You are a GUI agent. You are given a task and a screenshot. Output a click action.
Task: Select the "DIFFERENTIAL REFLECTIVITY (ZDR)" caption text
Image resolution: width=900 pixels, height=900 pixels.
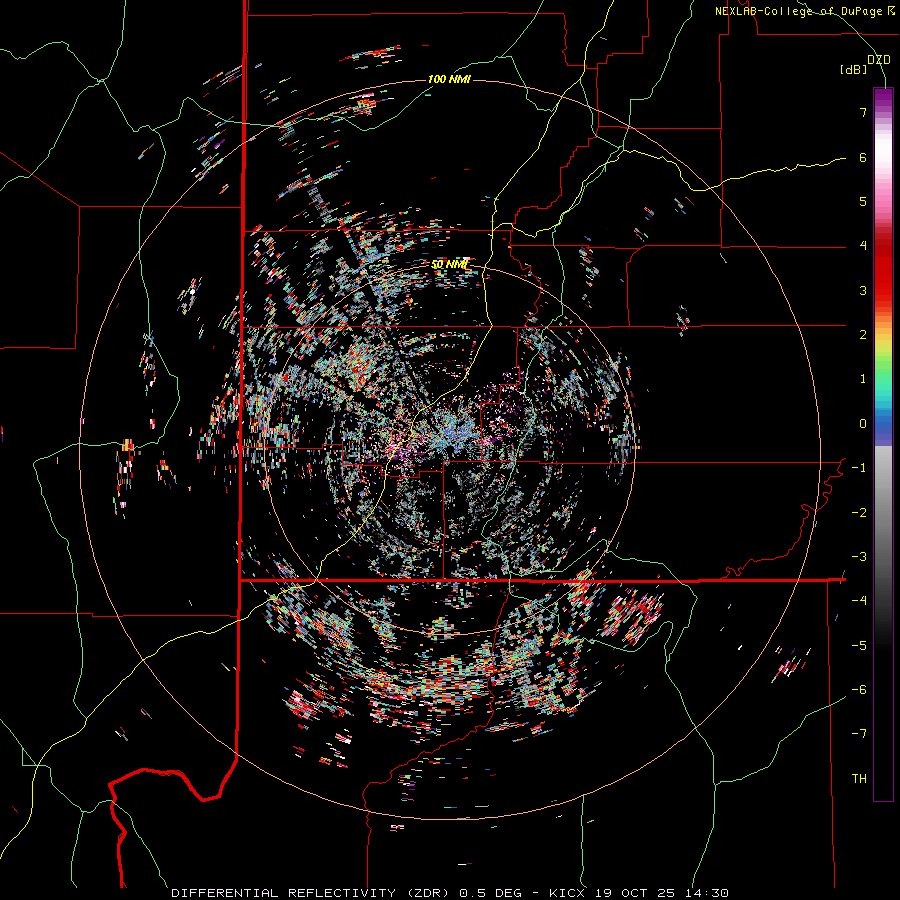(313, 893)
